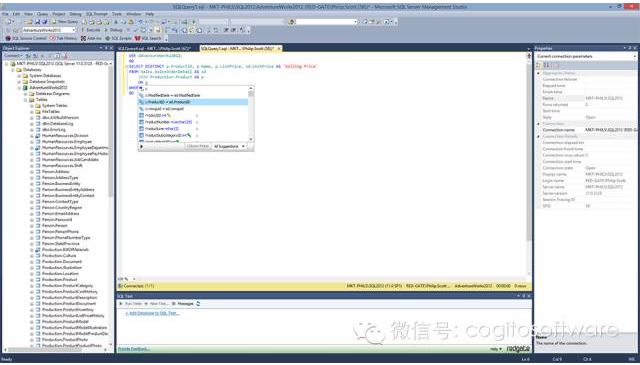Select the highlighted ProductID join suggestion
This screenshot has height=365, width=640.
[x=193, y=102]
